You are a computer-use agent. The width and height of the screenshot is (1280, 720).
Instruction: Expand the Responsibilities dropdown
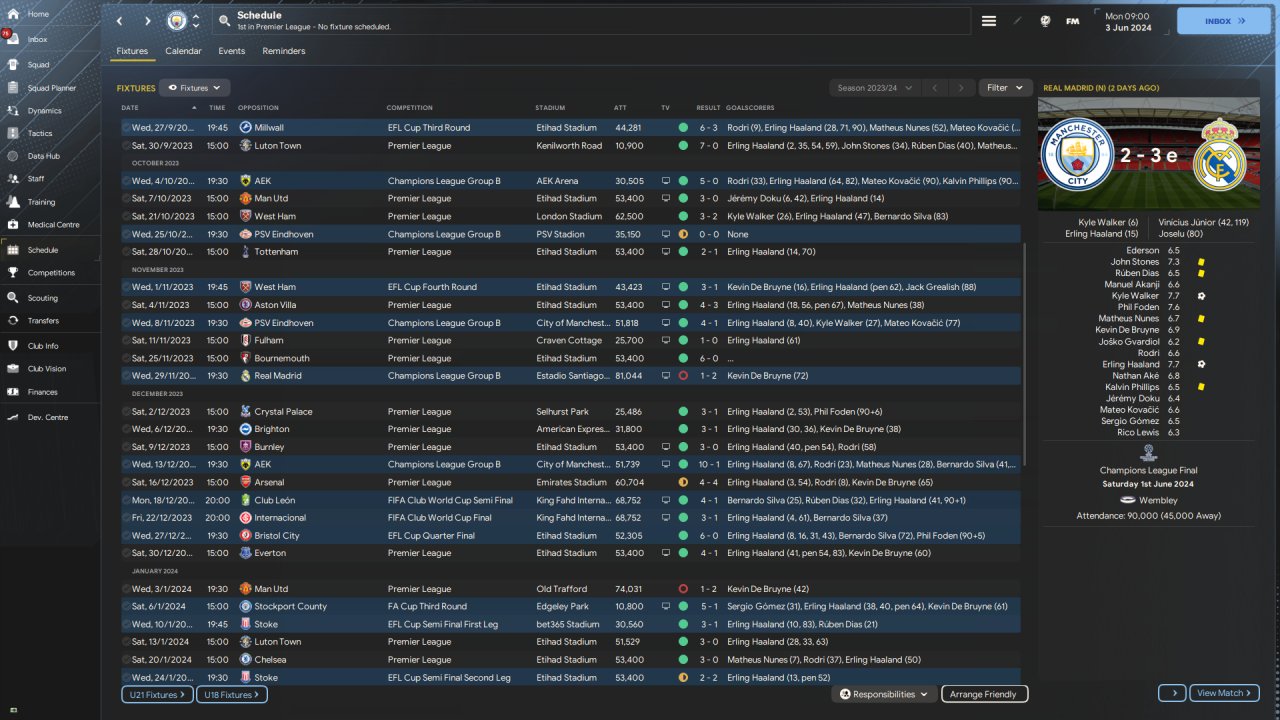click(x=884, y=694)
